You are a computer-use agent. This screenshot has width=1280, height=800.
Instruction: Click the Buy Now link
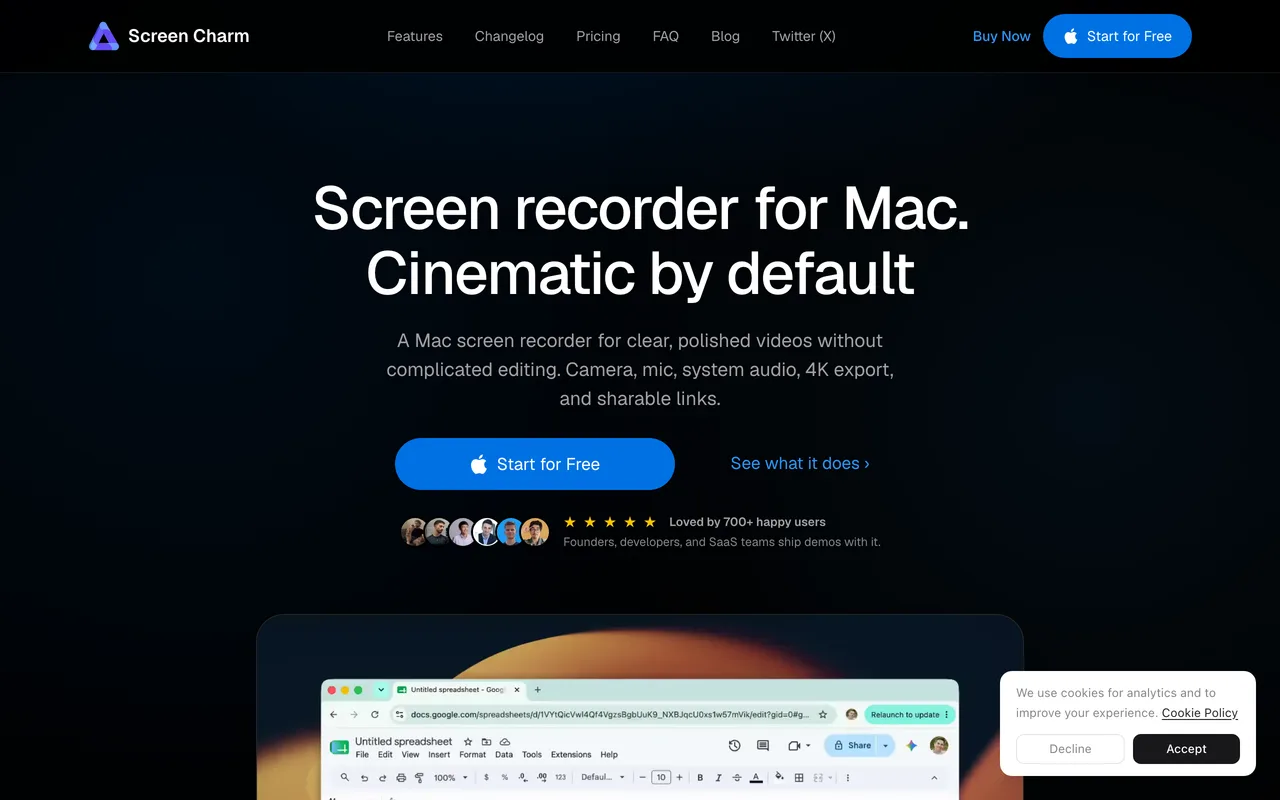coord(1002,36)
